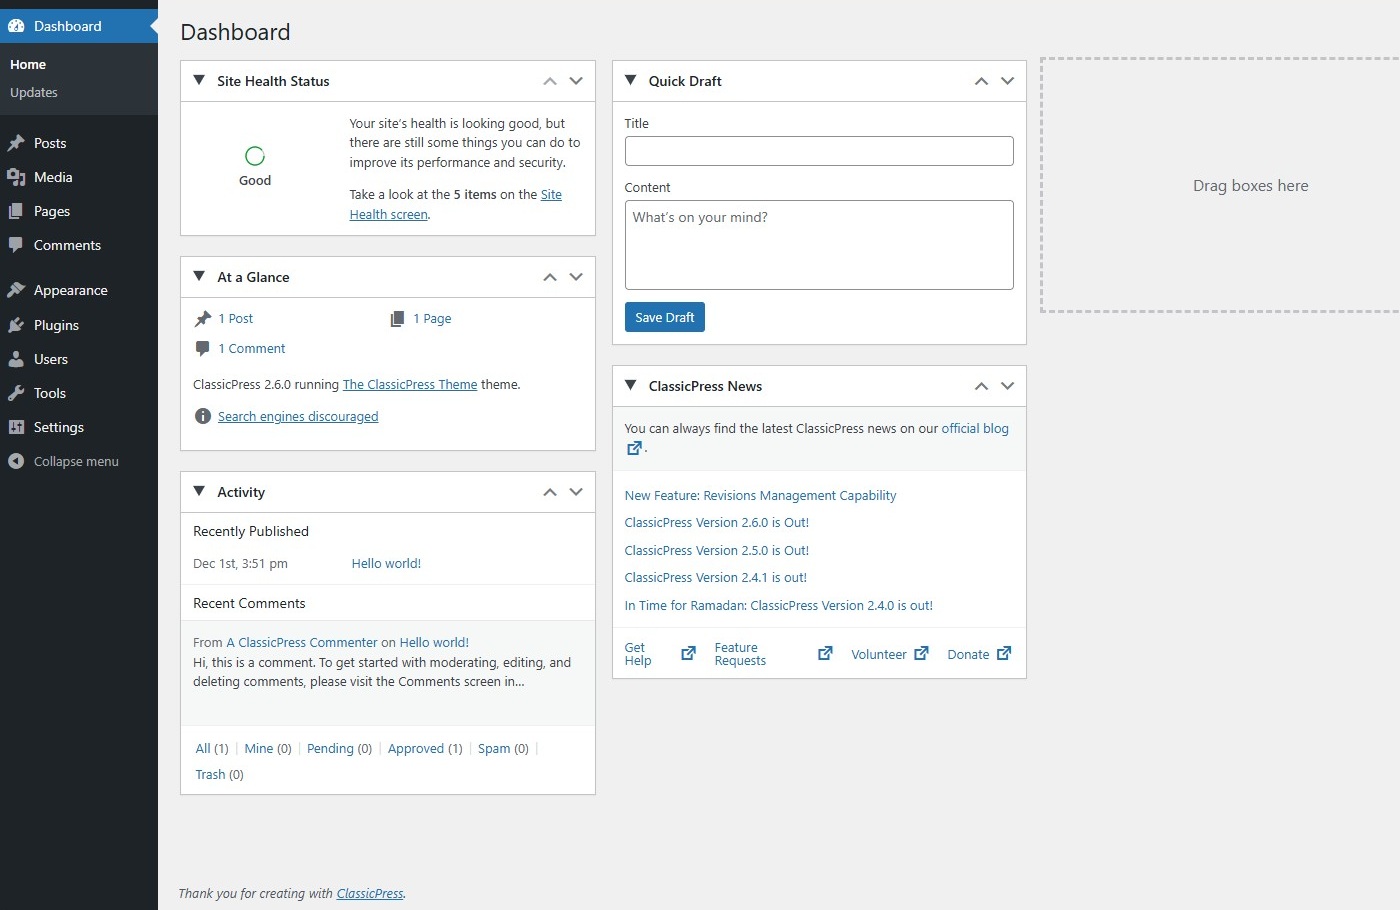This screenshot has height=910, width=1400.
Task: Click the Users person icon
Action: 16,359
